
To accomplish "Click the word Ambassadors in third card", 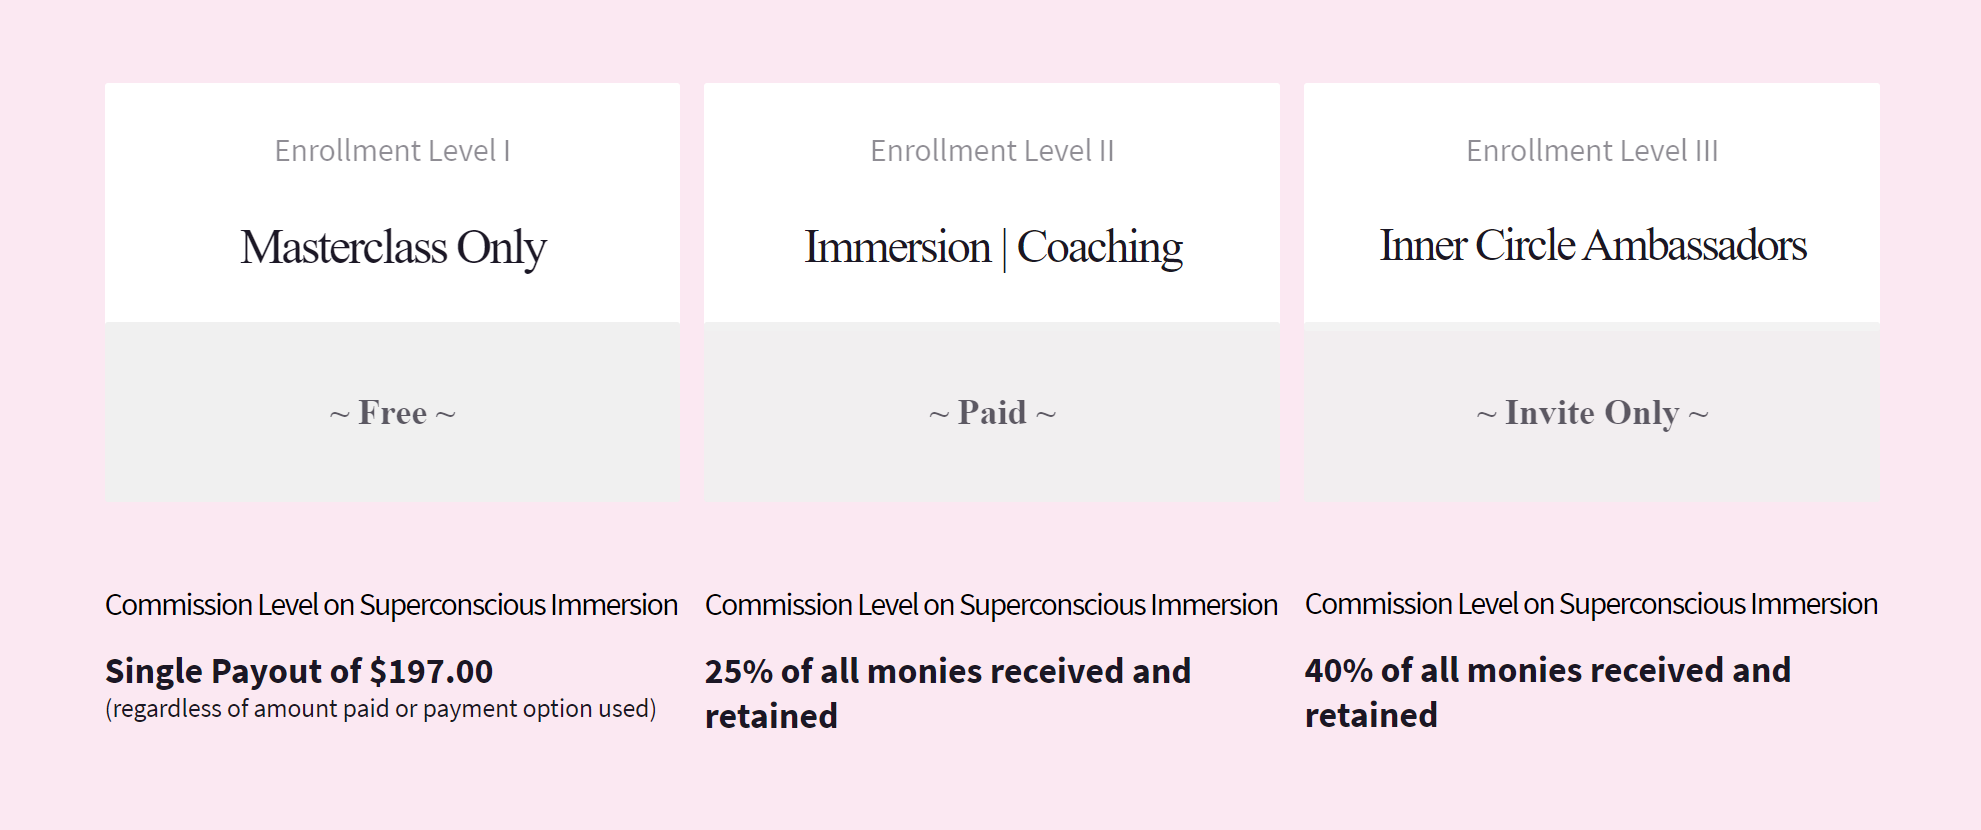I will [x=1695, y=246].
